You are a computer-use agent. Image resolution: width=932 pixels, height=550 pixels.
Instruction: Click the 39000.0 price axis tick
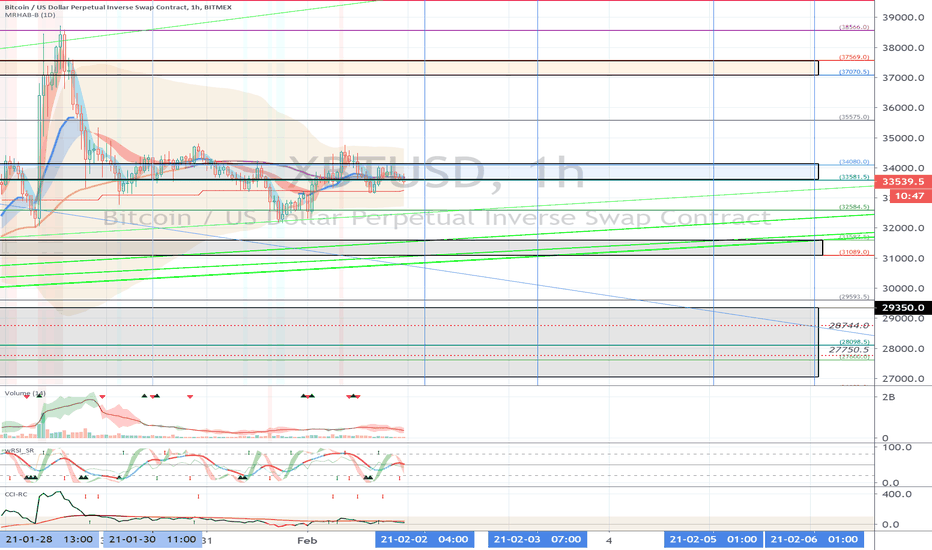903,18
